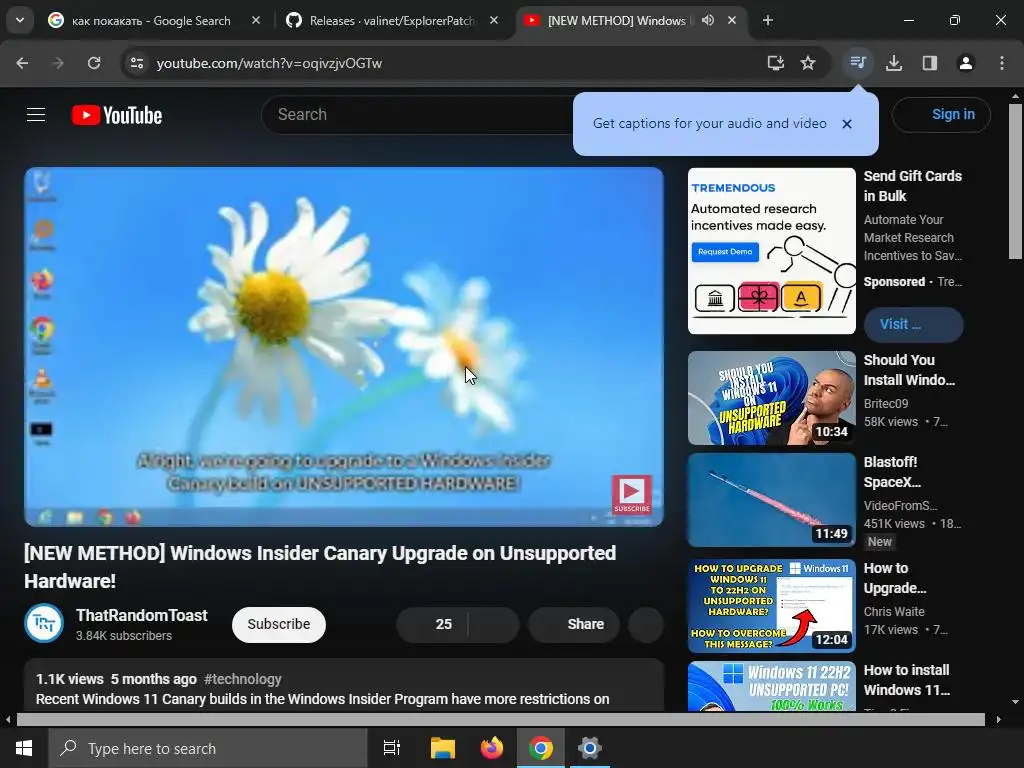Close the Google Search tab
Viewport: 1024px width, 768px height.
coord(256,20)
